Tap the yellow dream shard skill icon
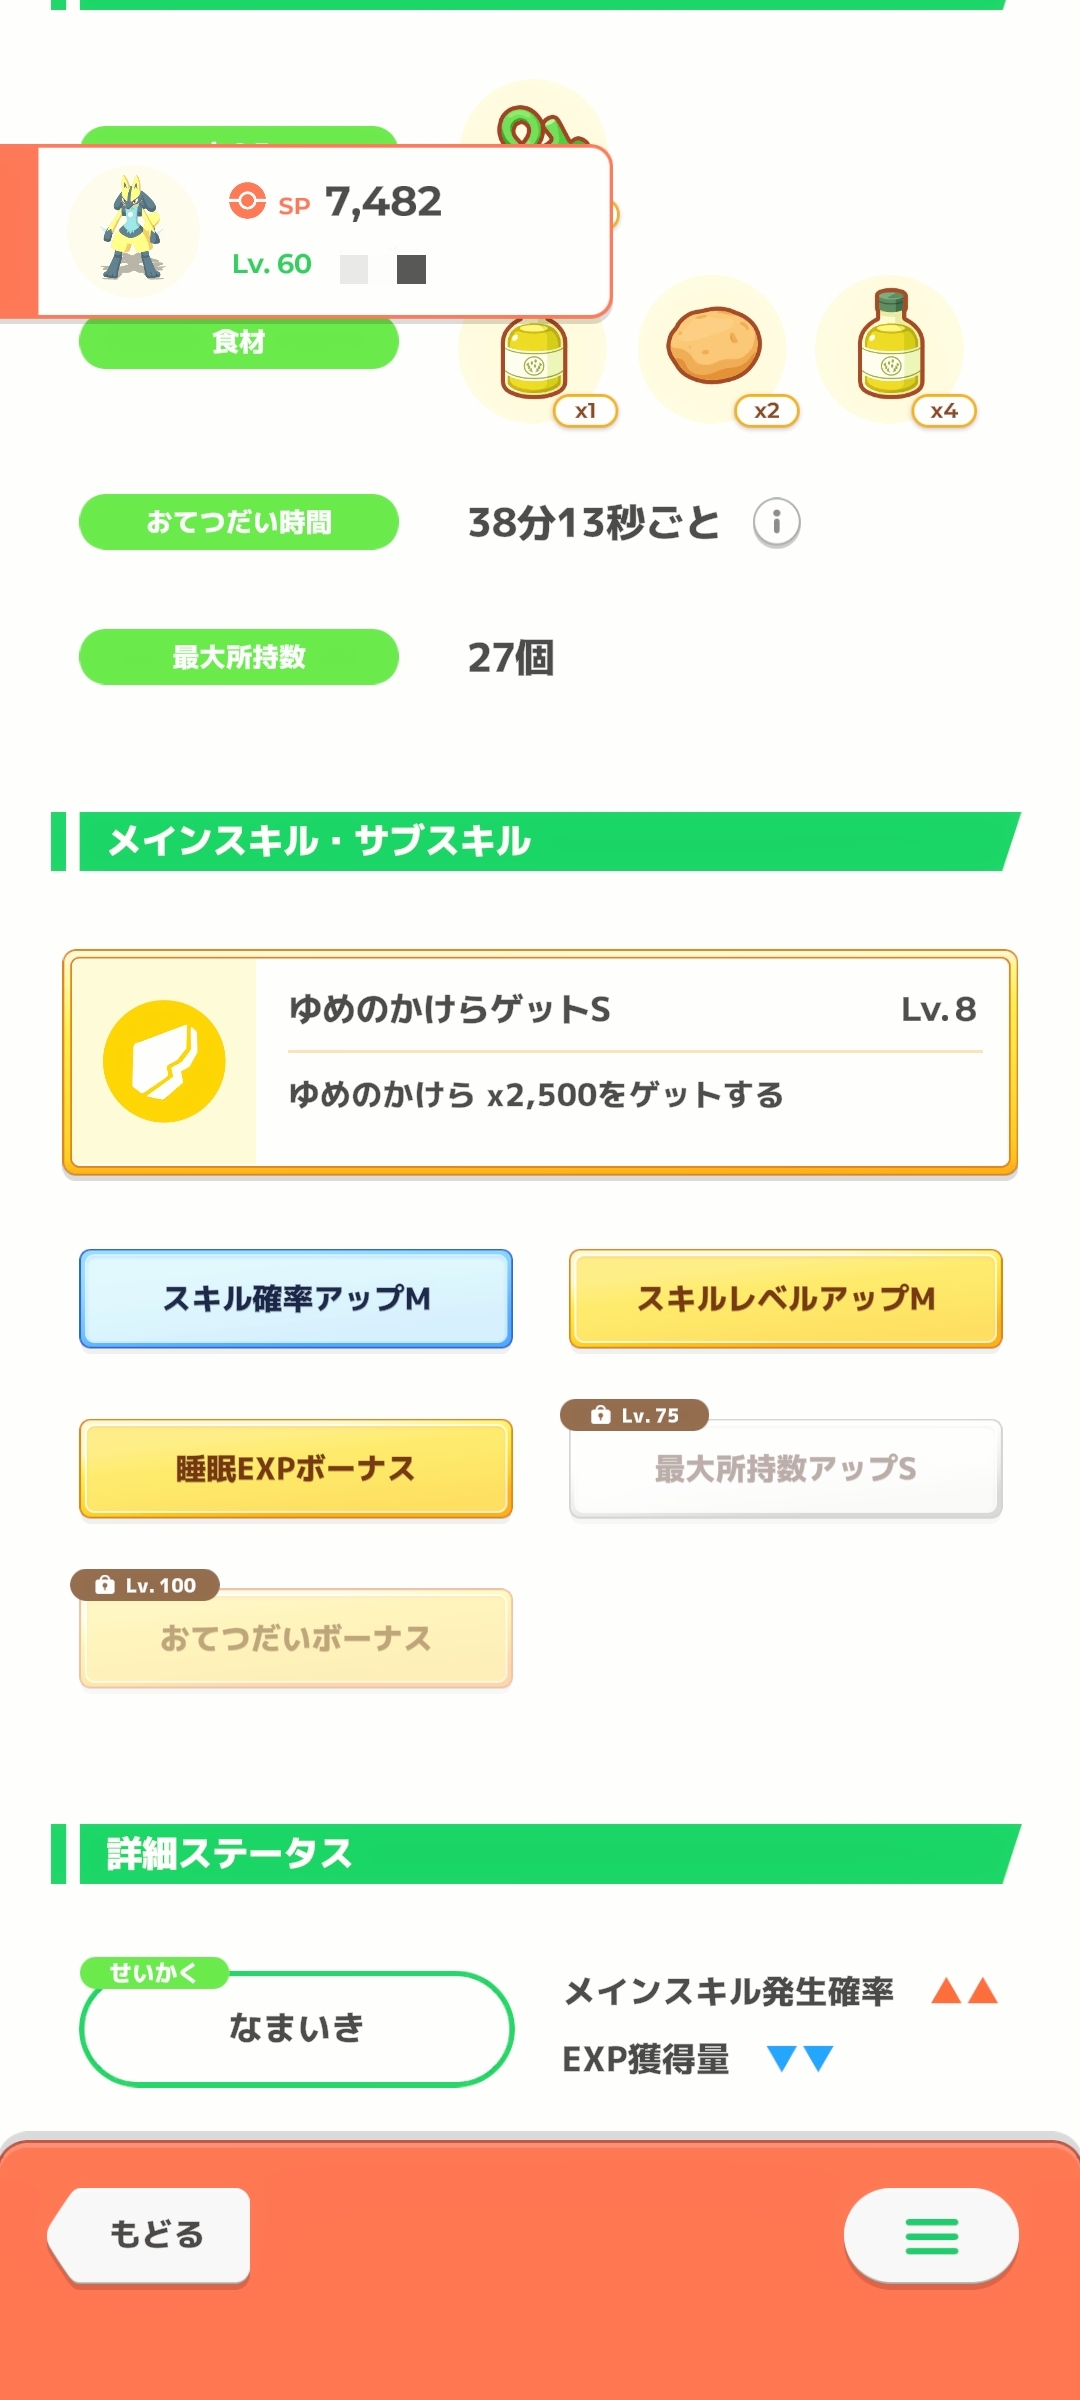Screen dimensions: 1080x2400 pyautogui.click(x=164, y=1061)
